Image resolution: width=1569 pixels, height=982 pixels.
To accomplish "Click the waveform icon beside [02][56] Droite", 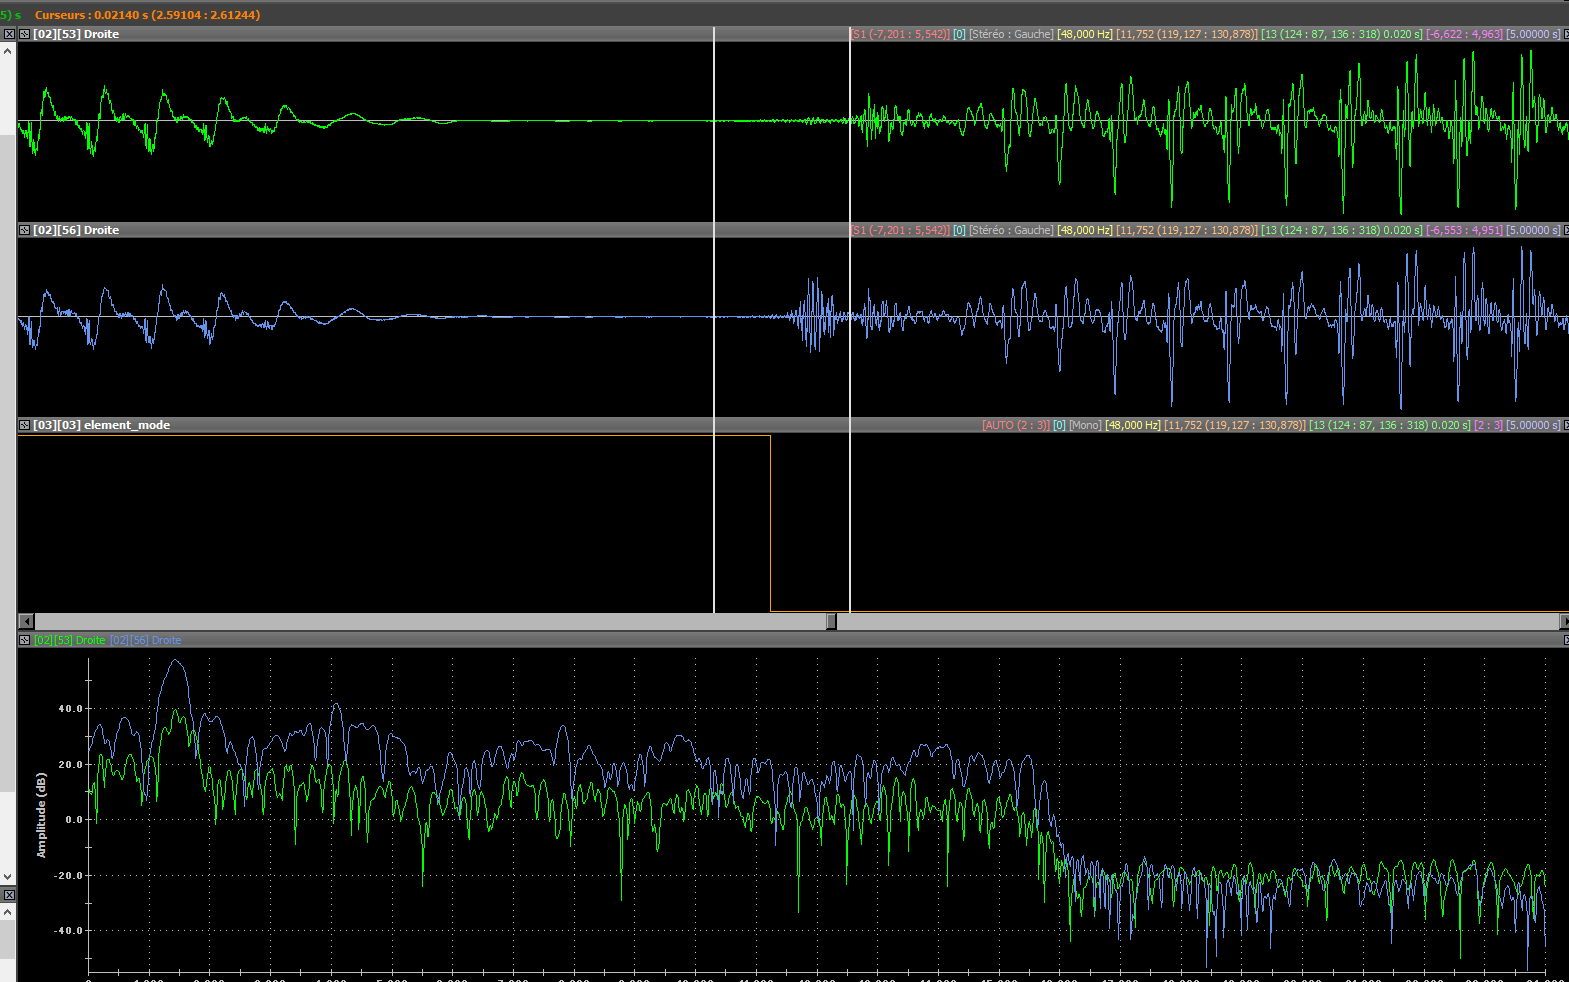I will coord(25,230).
